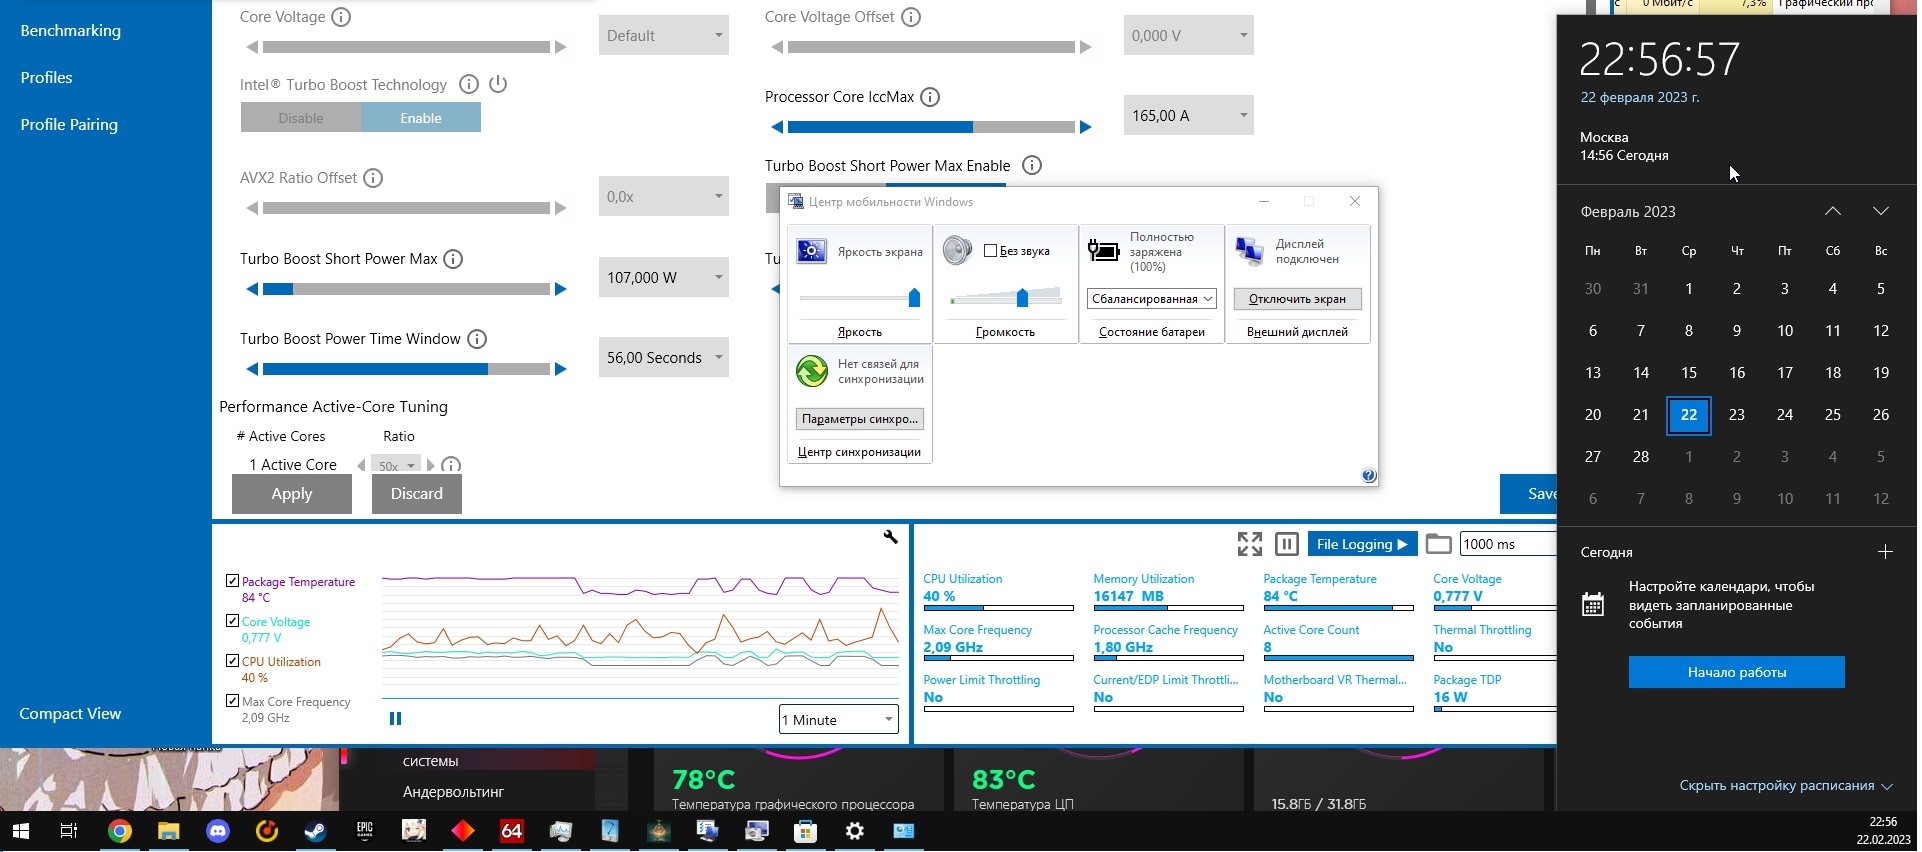This screenshot has width=1922, height=852.
Task: Open the log folder icon
Action: point(1438,544)
